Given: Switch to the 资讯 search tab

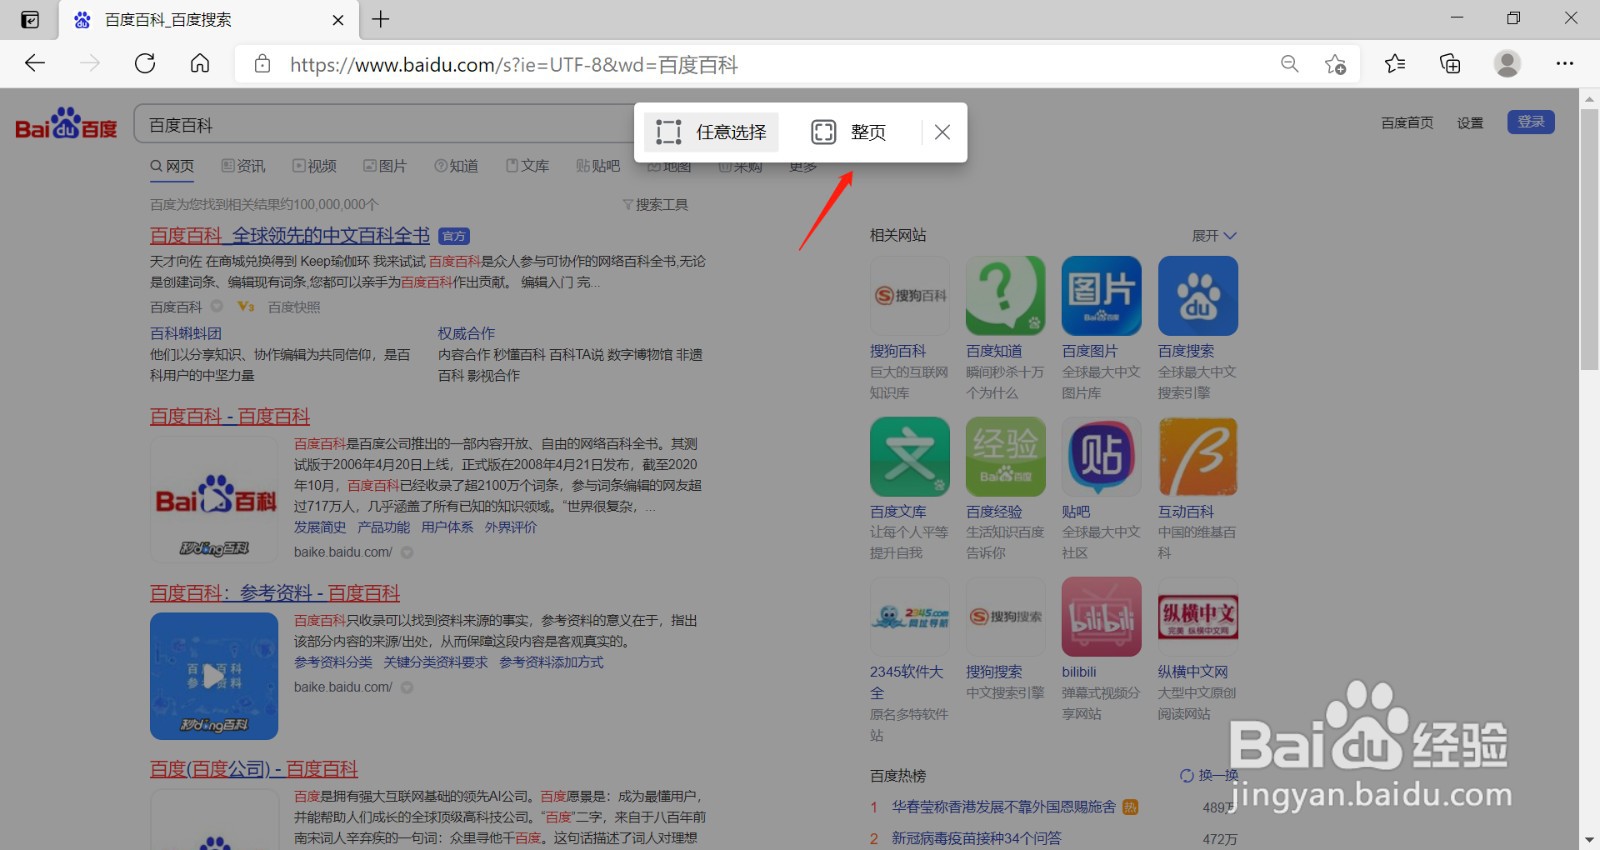Looking at the screenshot, I should [243, 166].
